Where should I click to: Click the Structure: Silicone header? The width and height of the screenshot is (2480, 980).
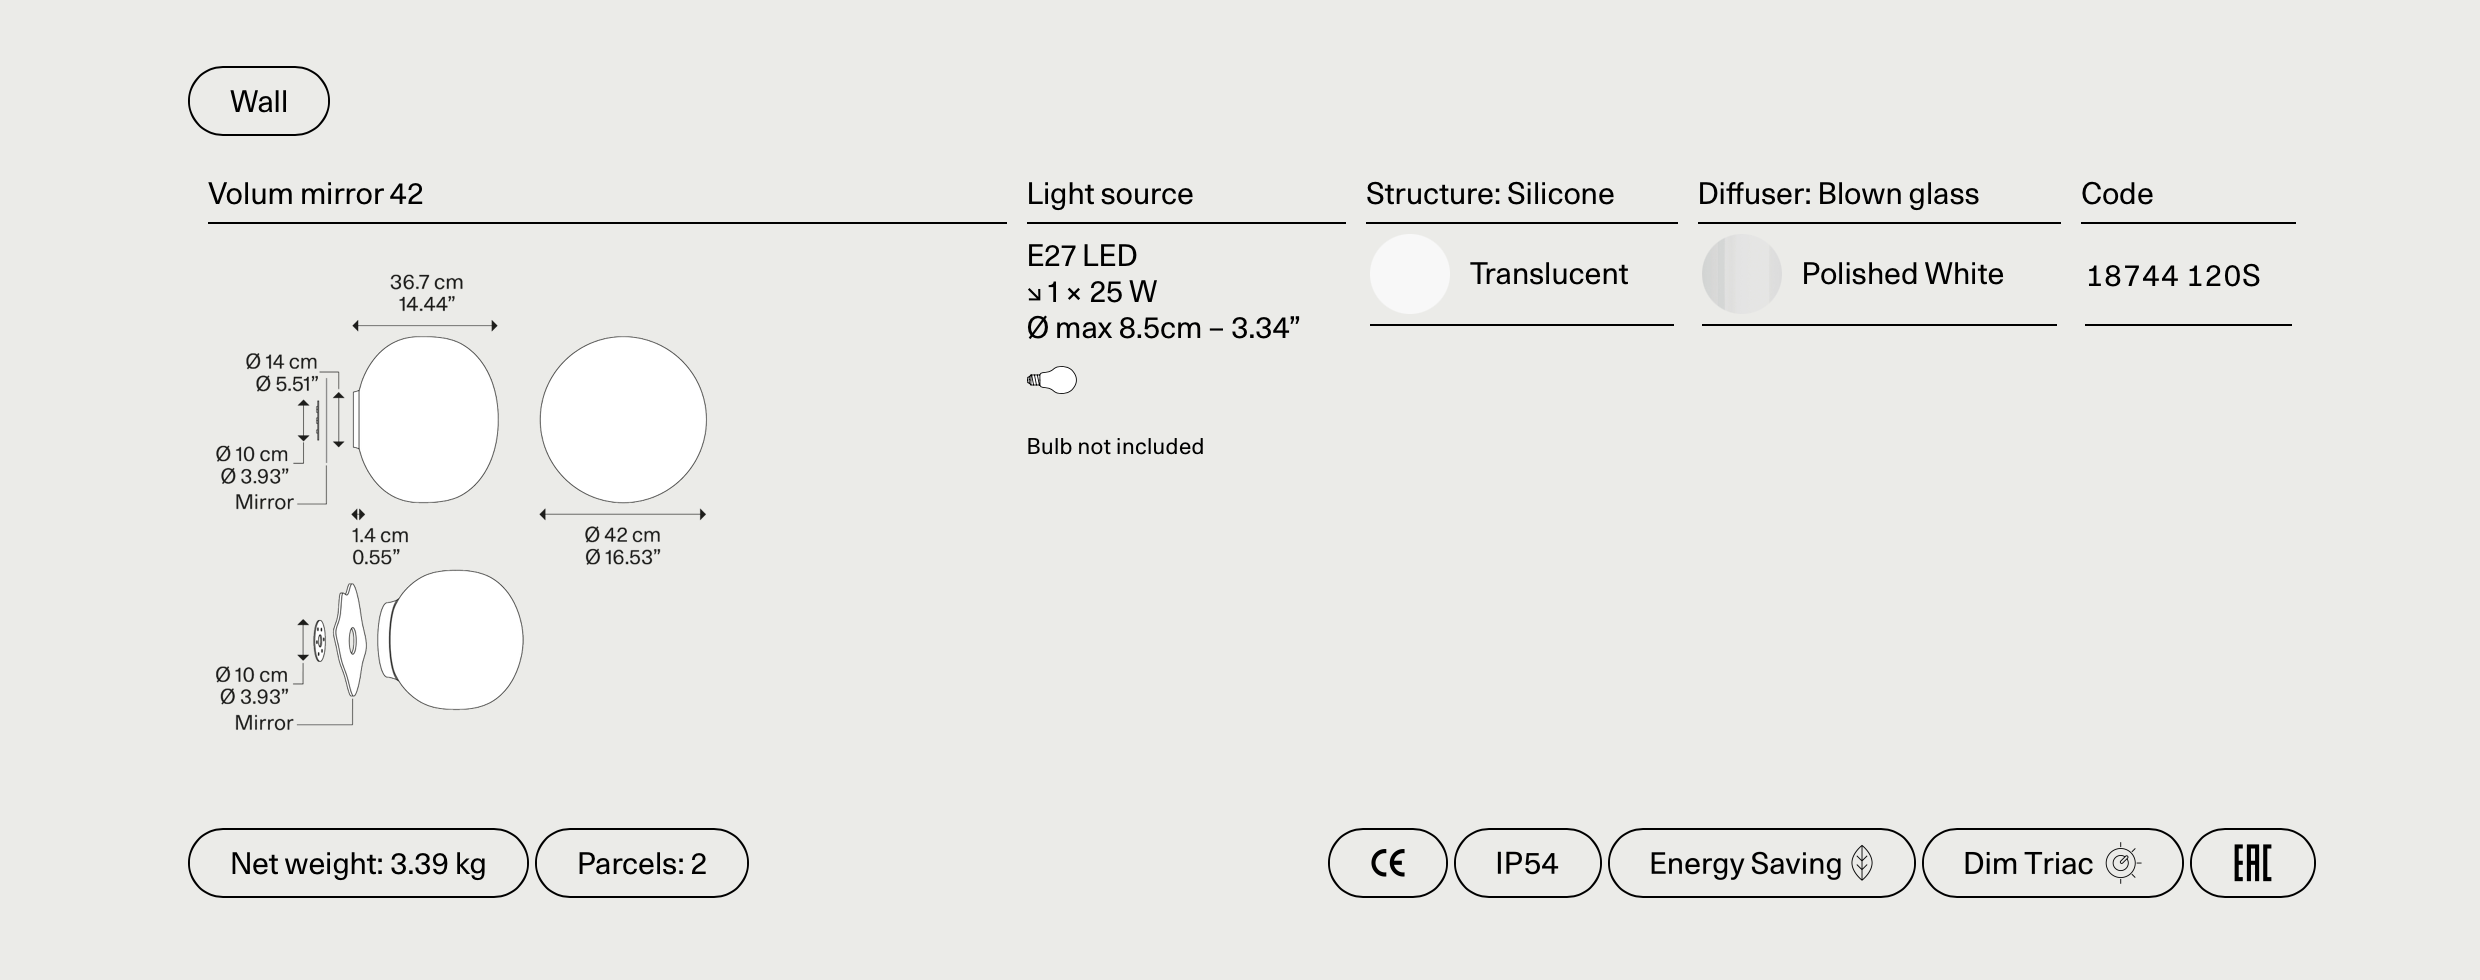click(x=1489, y=194)
